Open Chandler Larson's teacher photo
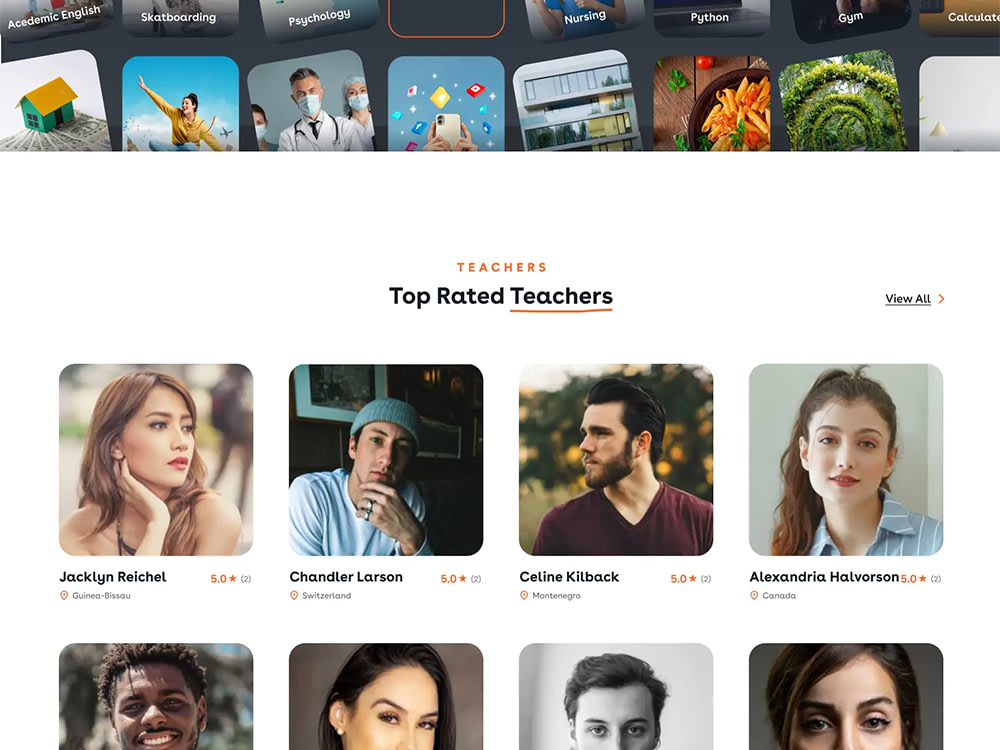The width and height of the screenshot is (1000, 750). [386, 459]
